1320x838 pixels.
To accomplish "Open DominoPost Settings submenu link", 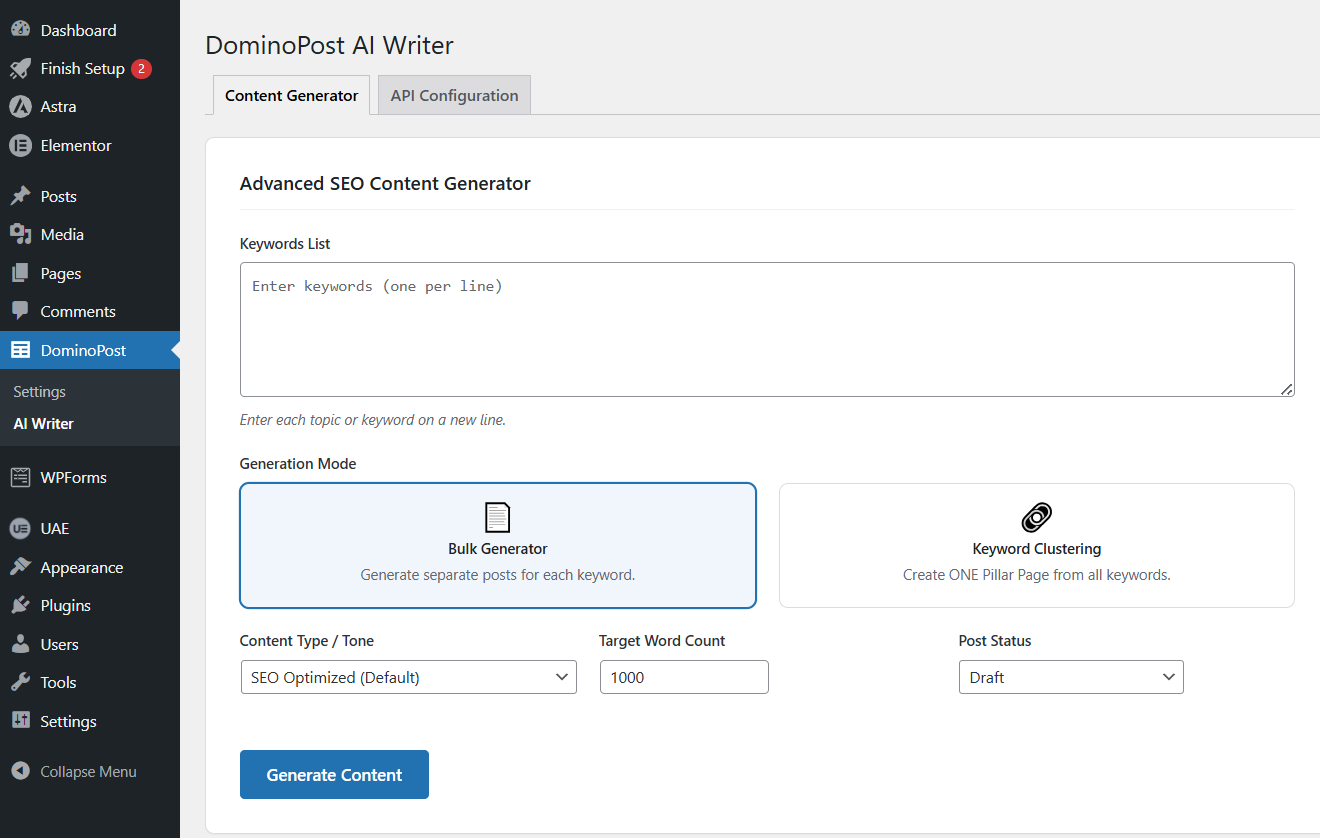I will coord(40,392).
